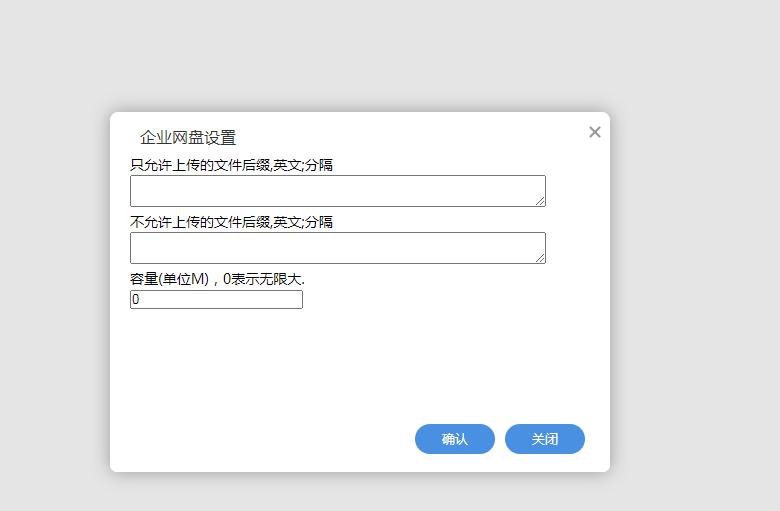This screenshot has height=511, width=780.
Task: Click the 确认 button
Action: click(x=455, y=439)
